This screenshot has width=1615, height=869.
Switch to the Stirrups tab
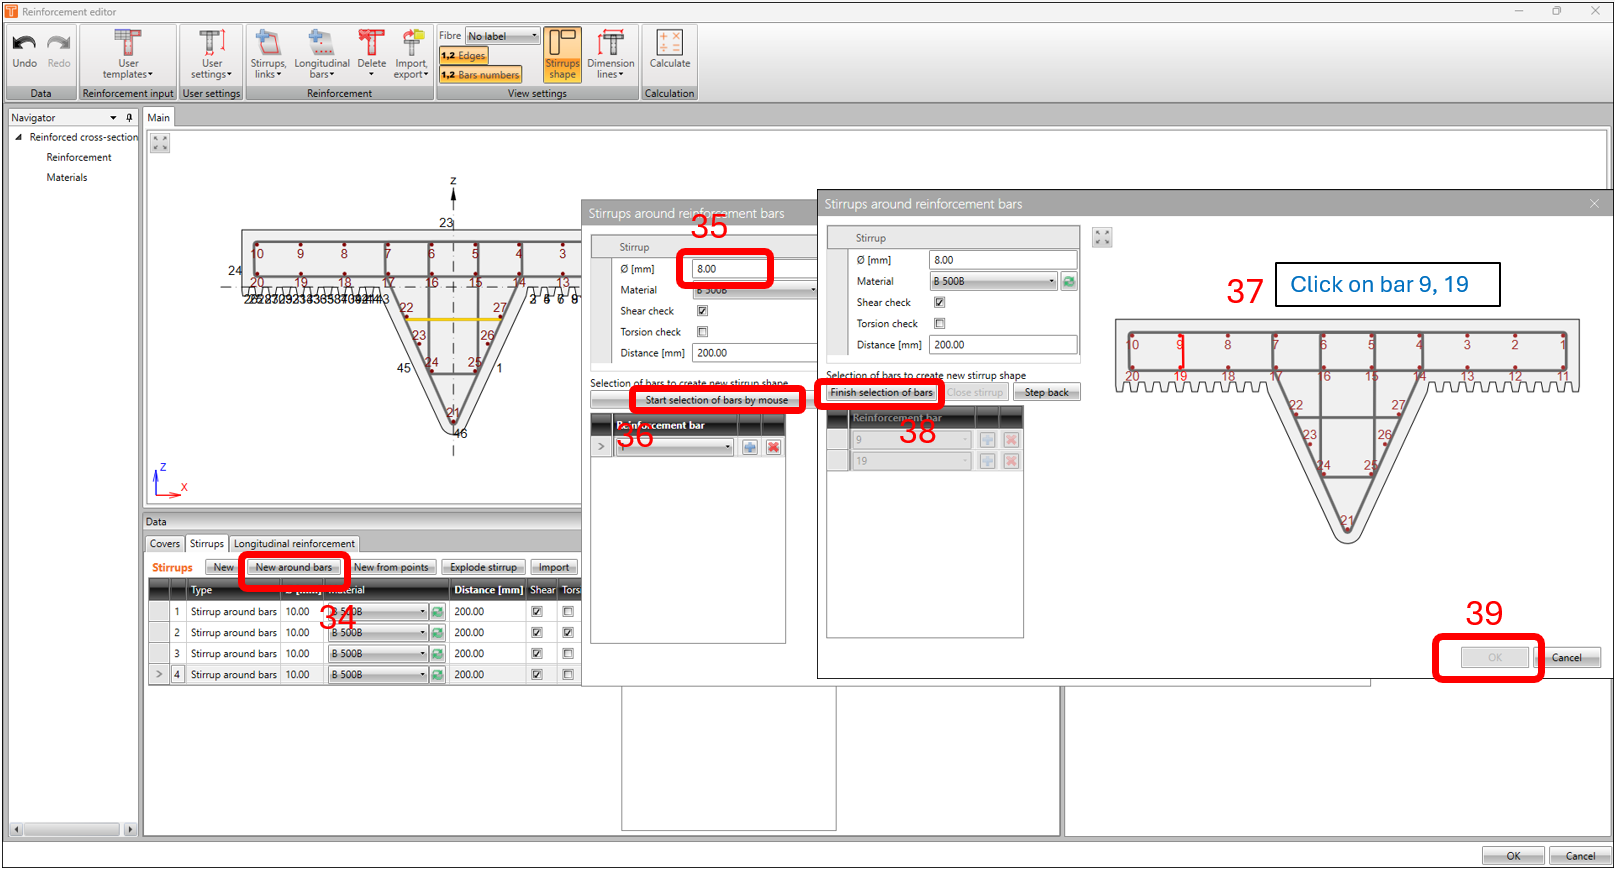pos(207,544)
